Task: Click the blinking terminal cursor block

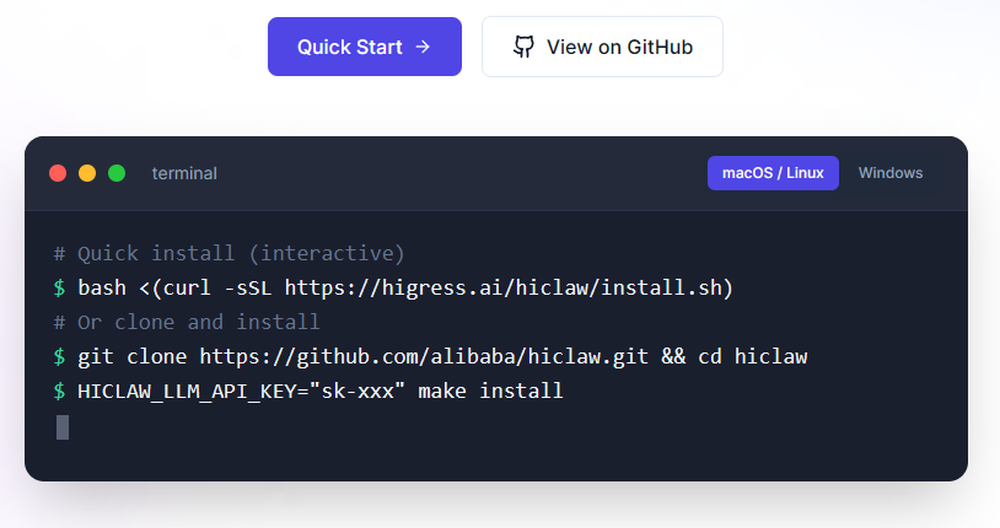Action: click(62, 427)
